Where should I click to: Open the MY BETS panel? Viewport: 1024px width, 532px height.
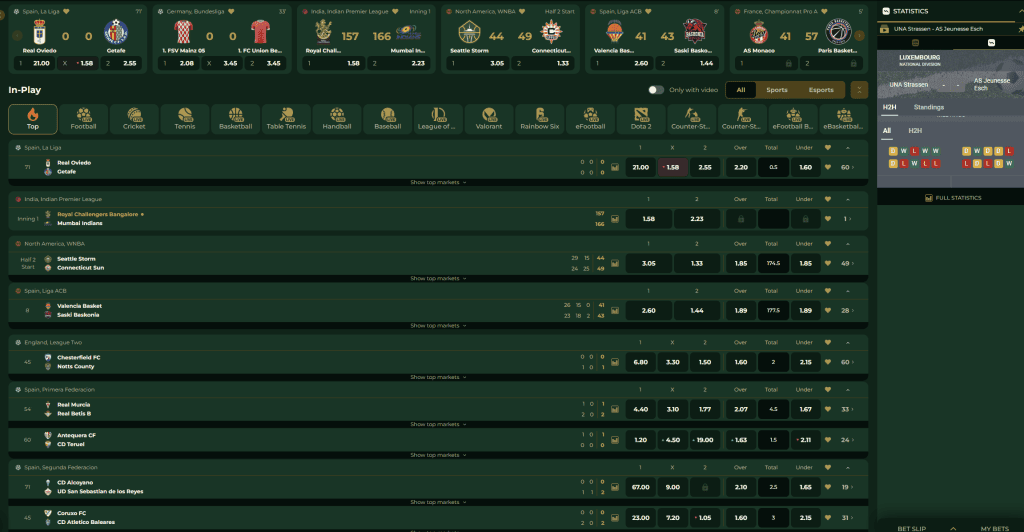[994, 528]
